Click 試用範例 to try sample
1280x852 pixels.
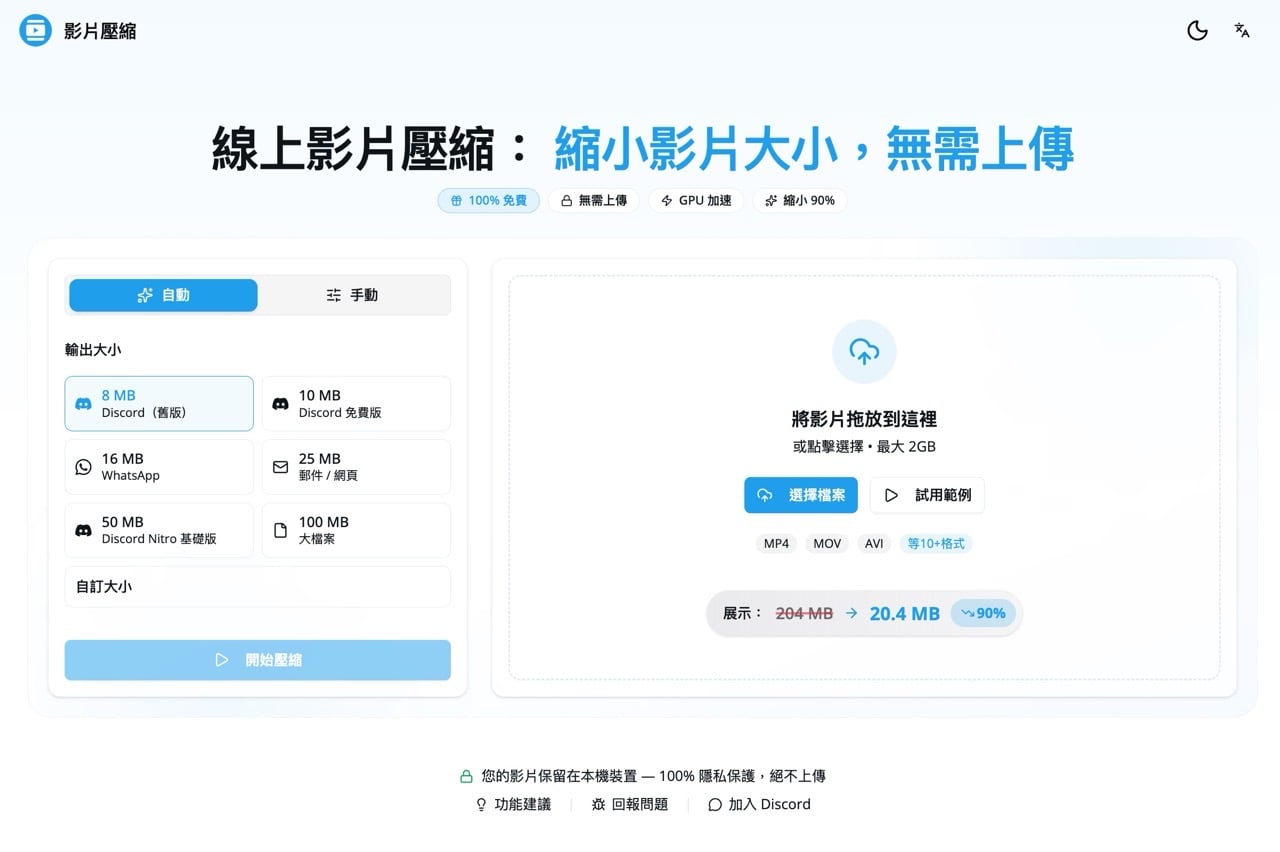tap(927, 495)
